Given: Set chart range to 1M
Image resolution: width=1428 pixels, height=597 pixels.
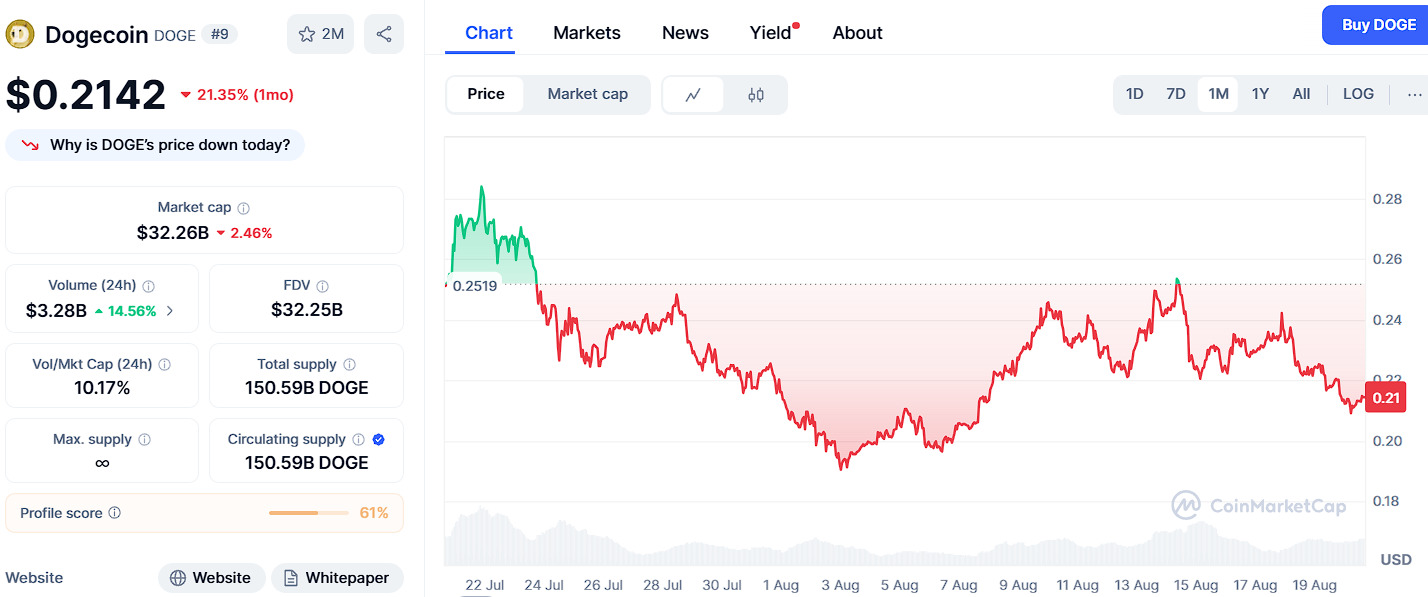Looking at the screenshot, I should [x=1218, y=94].
